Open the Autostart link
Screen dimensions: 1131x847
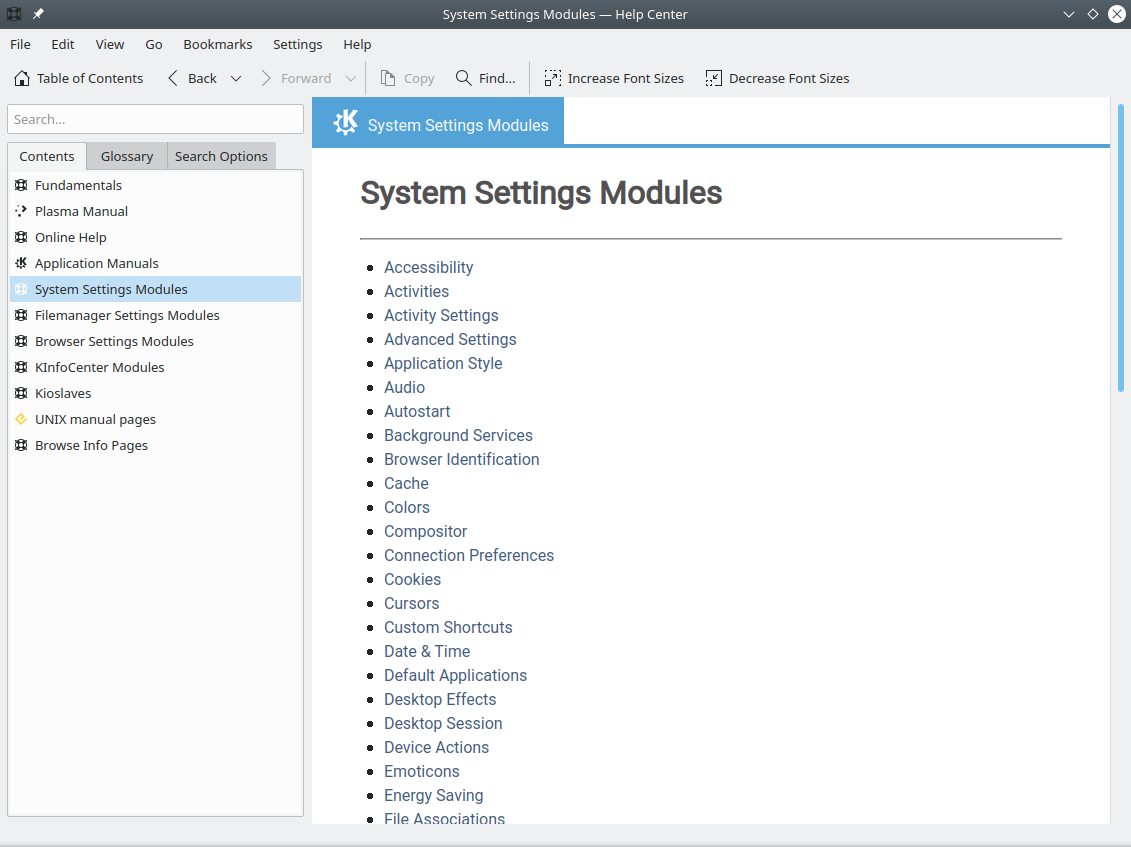click(417, 411)
